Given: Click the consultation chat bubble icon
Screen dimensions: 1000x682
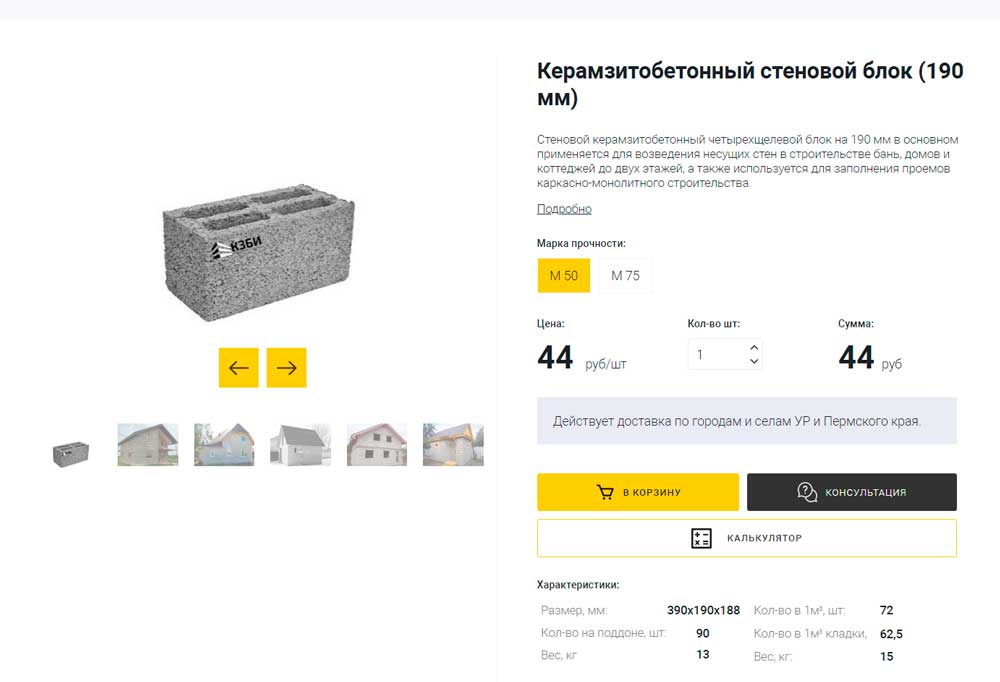Looking at the screenshot, I should [x=807, y=492].
